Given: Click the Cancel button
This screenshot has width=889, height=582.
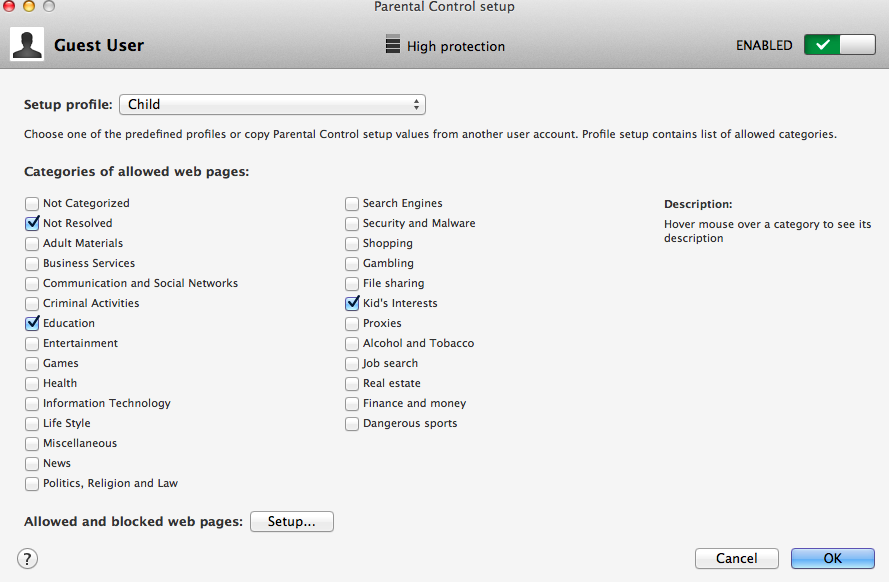Looking at the screenshot, I should tap(736, 558).
